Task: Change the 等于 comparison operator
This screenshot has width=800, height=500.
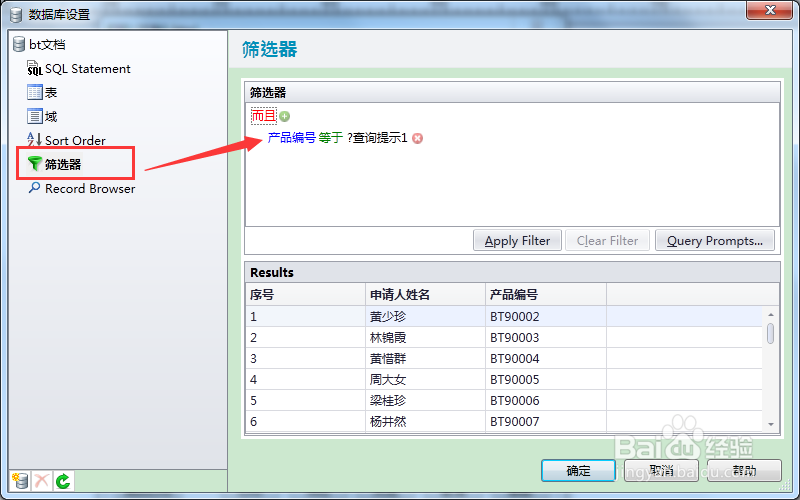Action: pos(331,138)
